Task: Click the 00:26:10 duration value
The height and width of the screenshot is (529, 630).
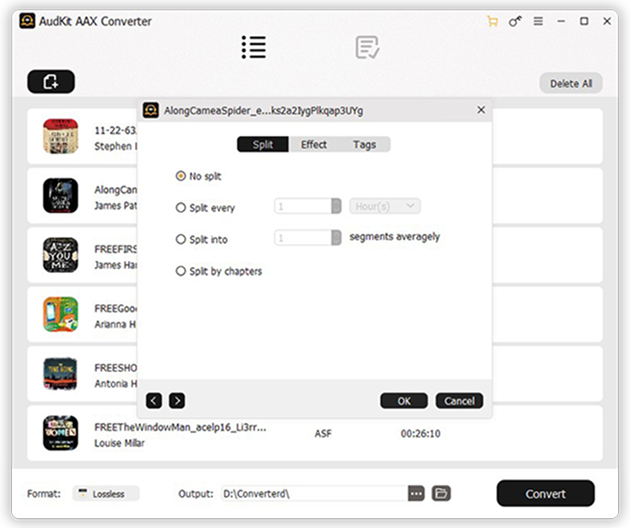Action: [x=420, y=433]
